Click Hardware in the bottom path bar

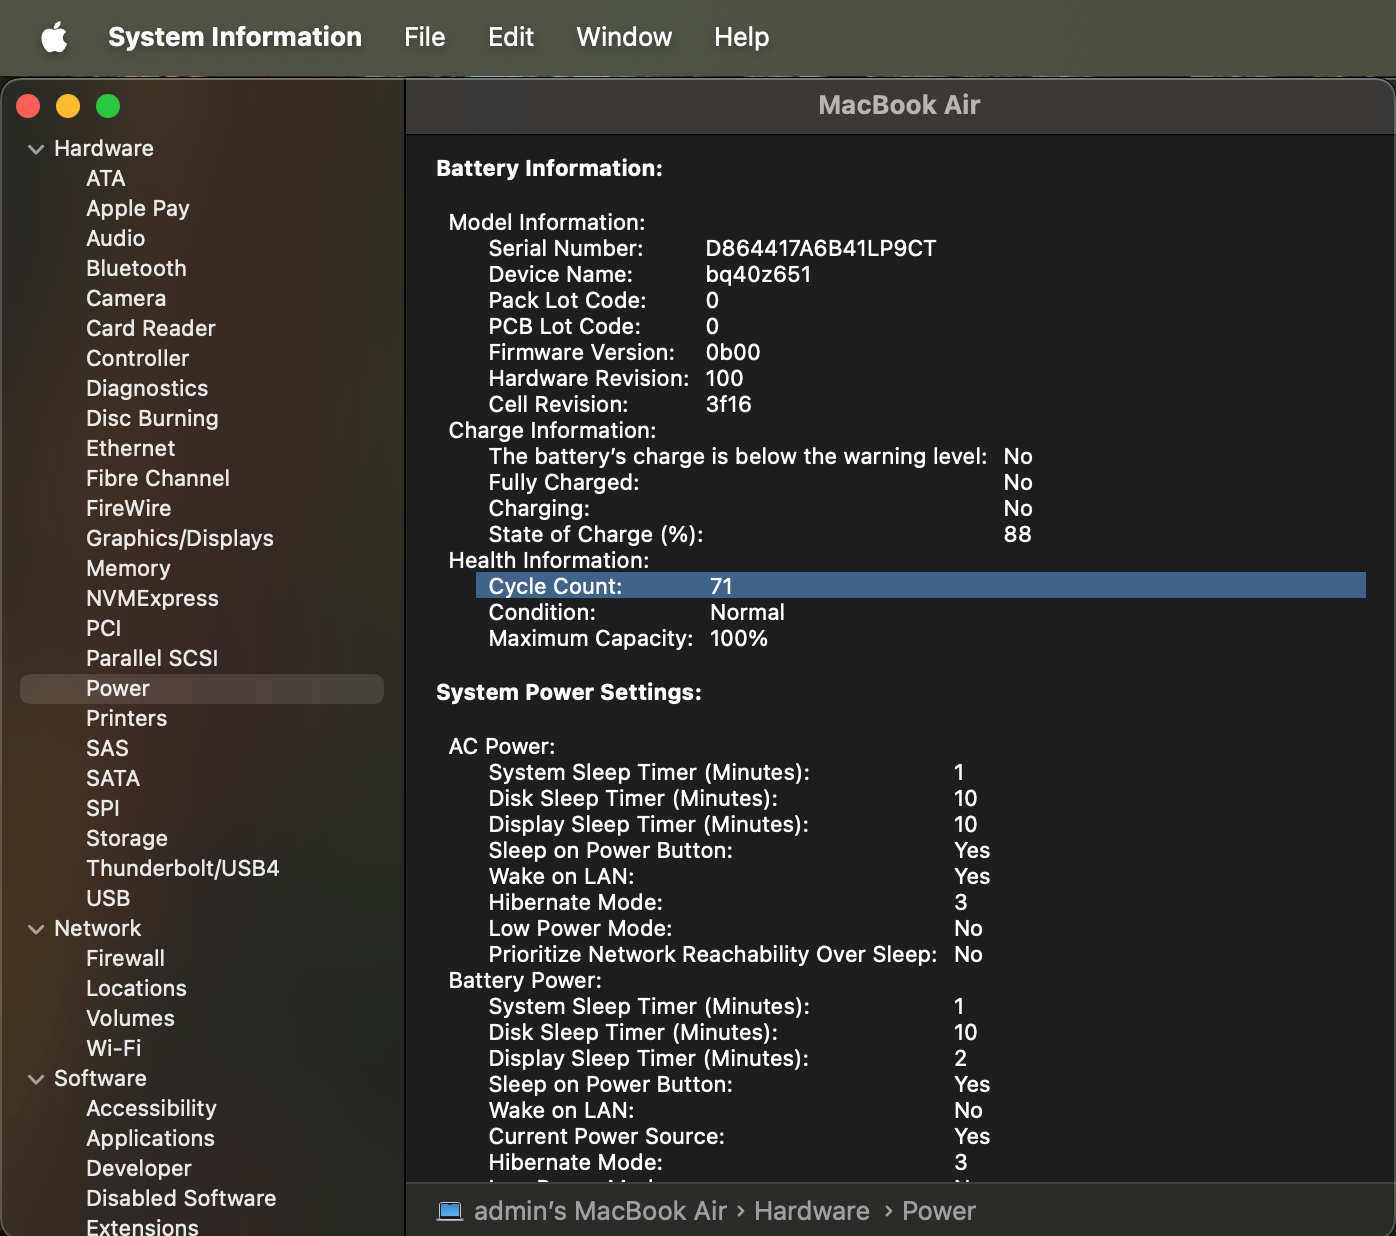[811, 1211]
